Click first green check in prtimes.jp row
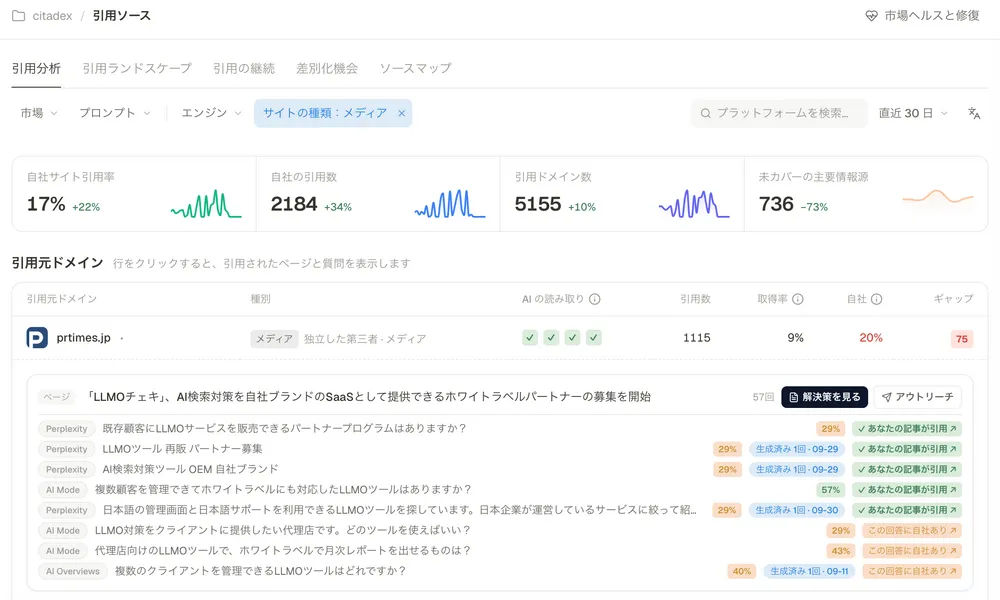The image size is (1000, 600). (x=530, y=338)
